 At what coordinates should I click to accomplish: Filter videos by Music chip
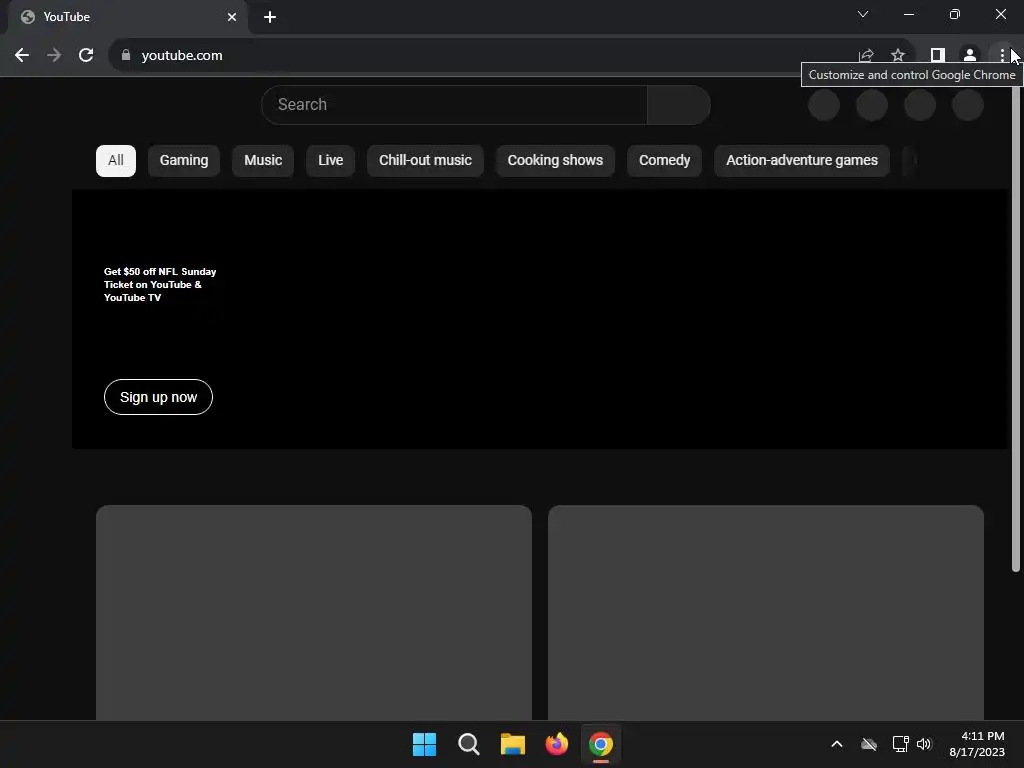pos(263,161)
